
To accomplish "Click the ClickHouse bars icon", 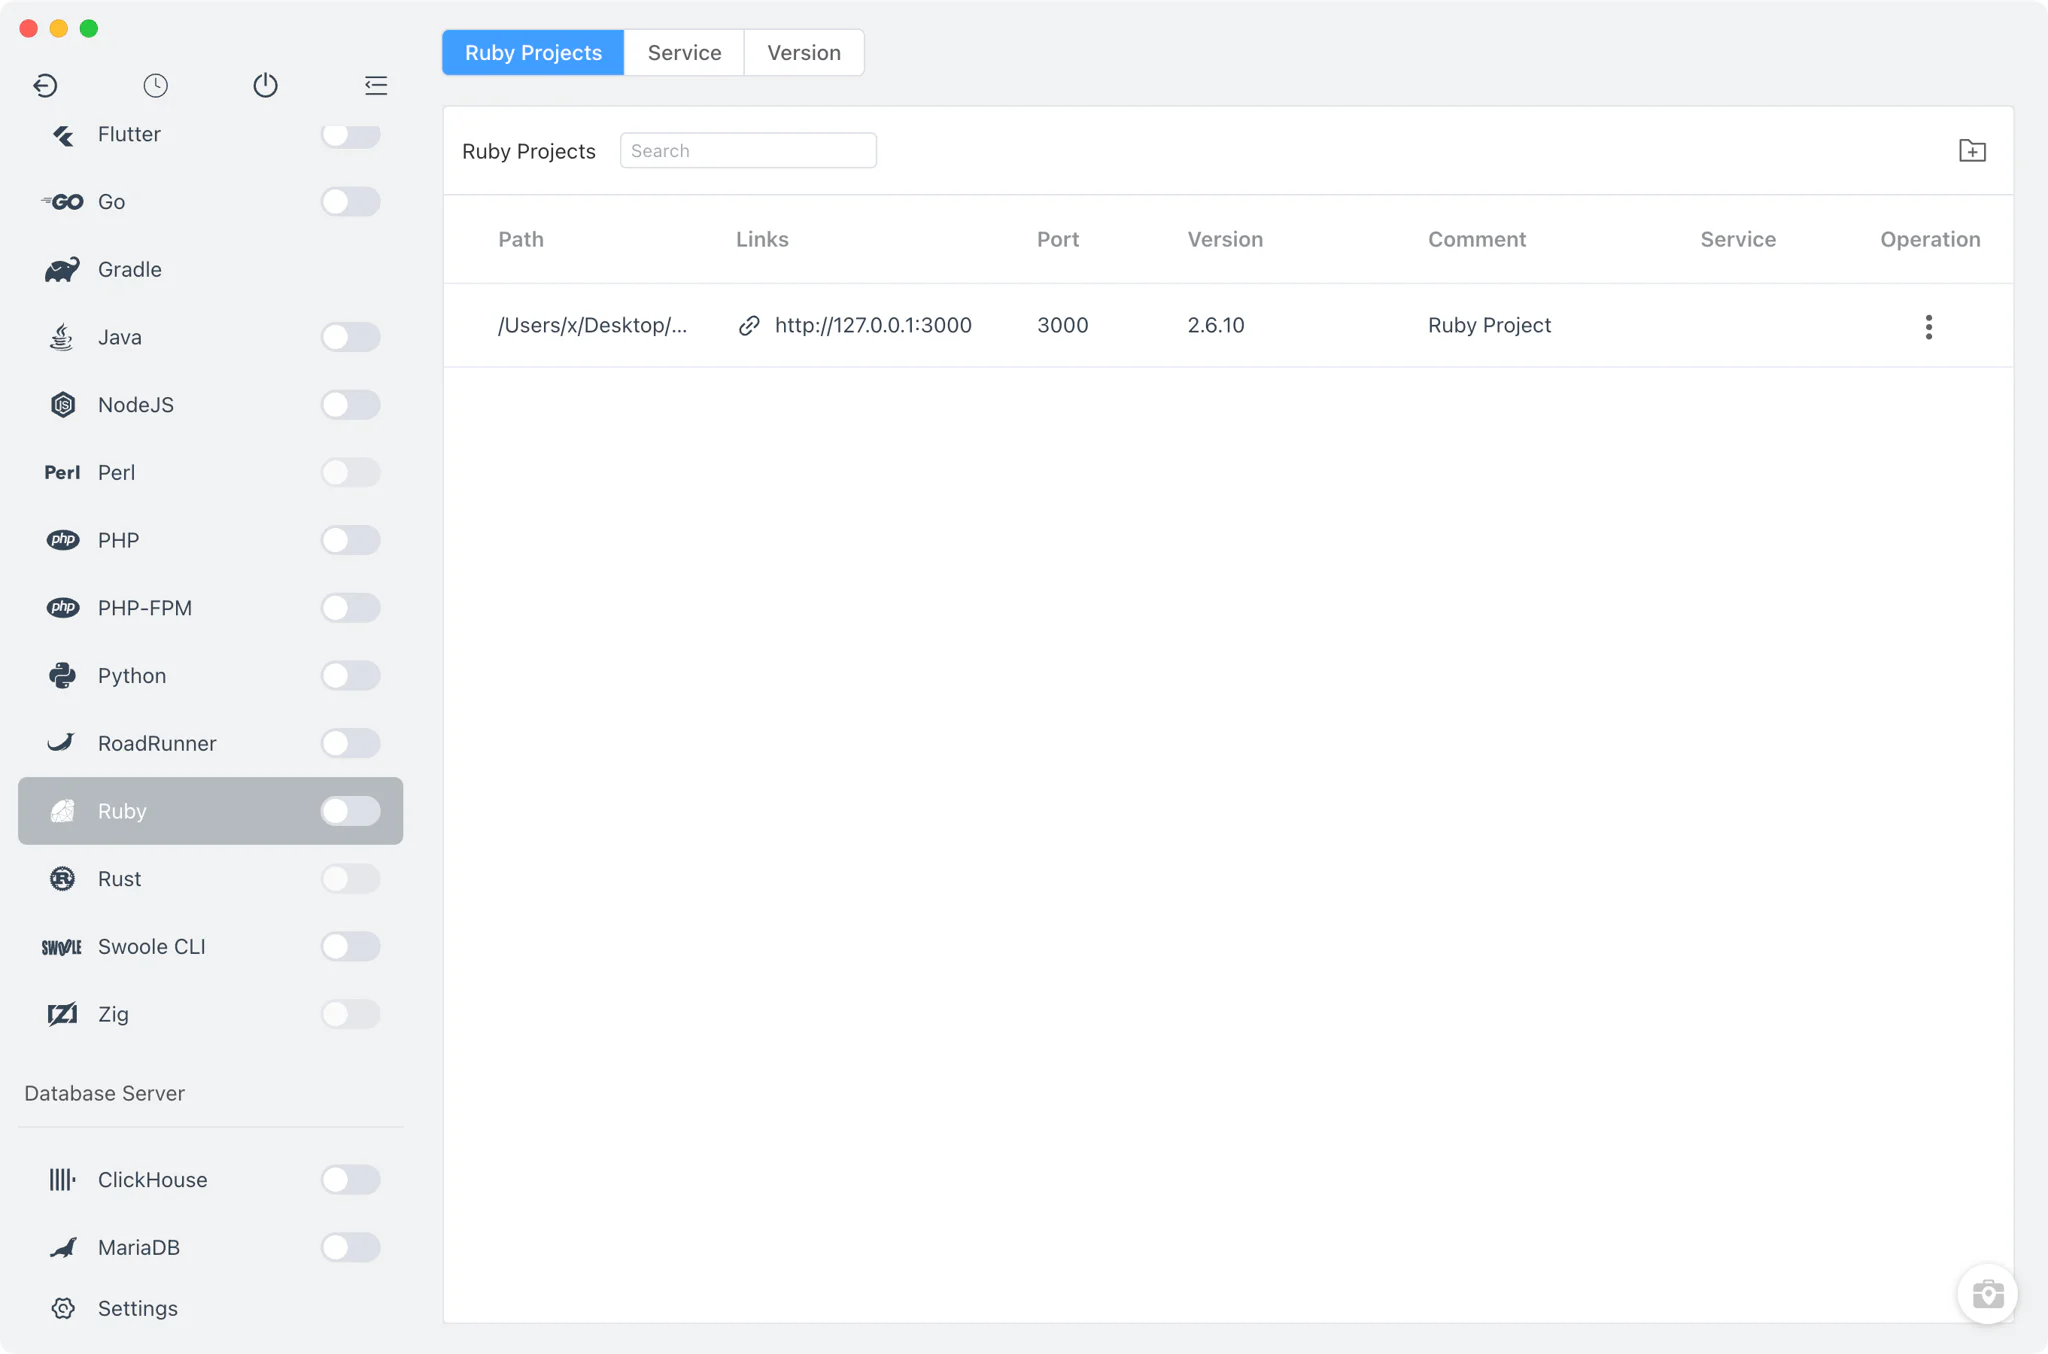I will point(62,1180).
